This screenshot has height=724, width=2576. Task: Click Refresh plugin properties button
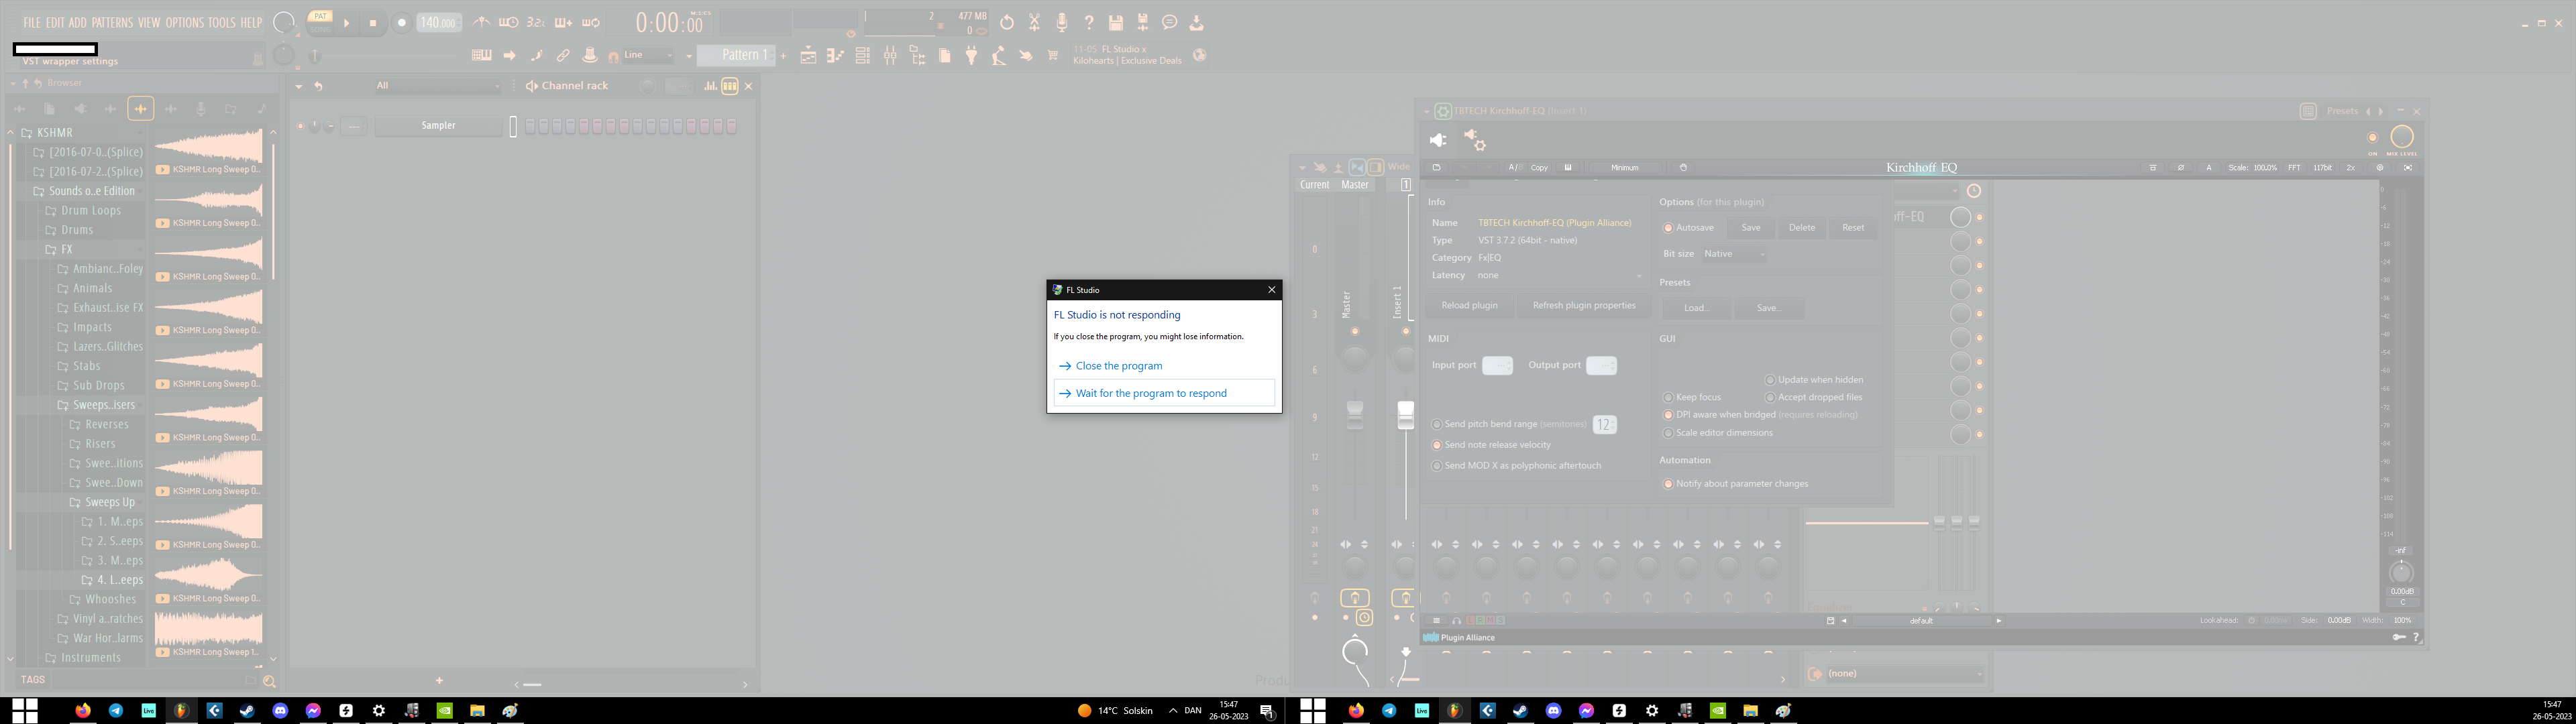tap(1584, 305)
